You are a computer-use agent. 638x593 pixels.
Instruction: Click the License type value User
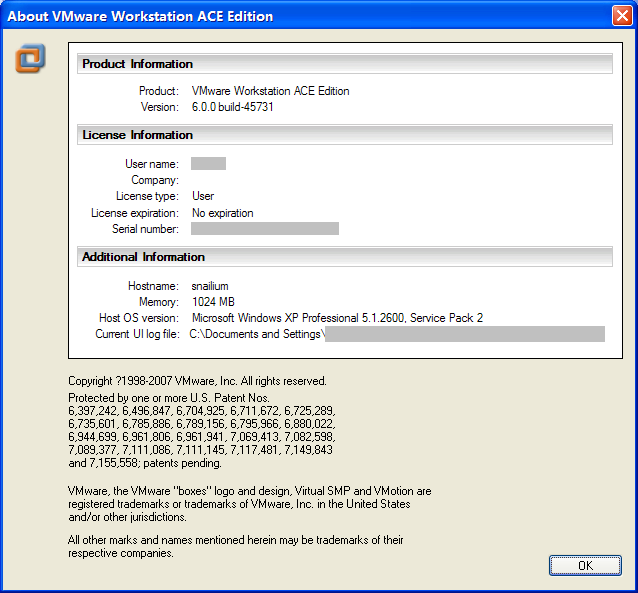click(203, 196)
